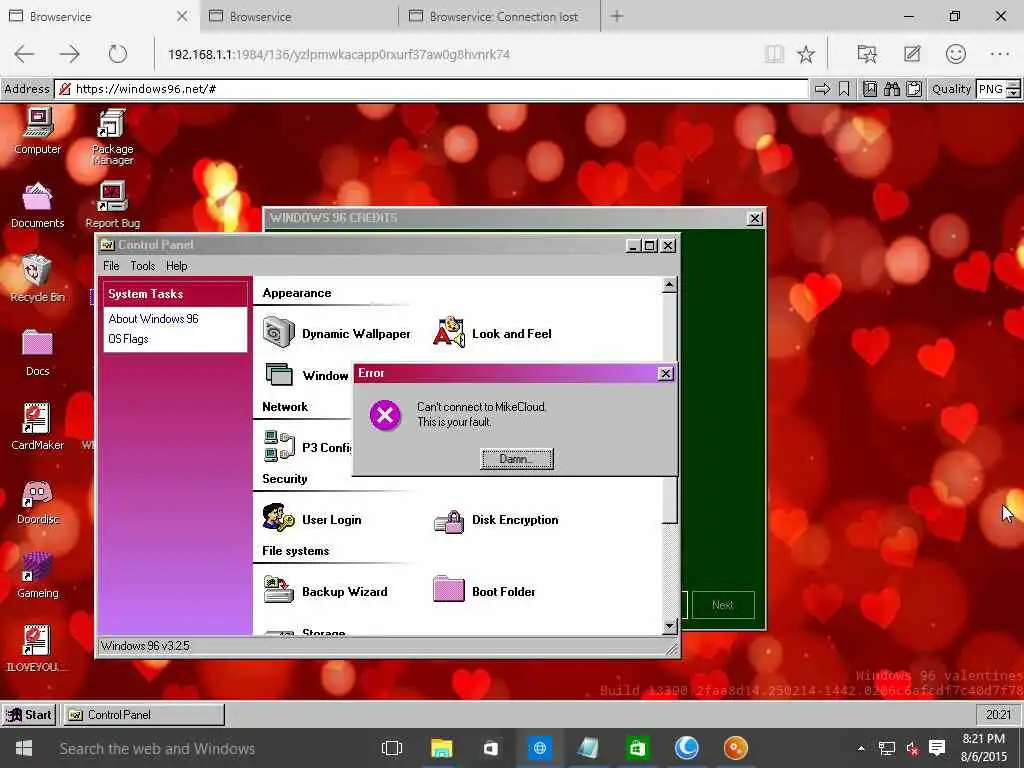Click the bookmark icon in Browservice toolbar
1024x768 pixels.
pos(844,89)
